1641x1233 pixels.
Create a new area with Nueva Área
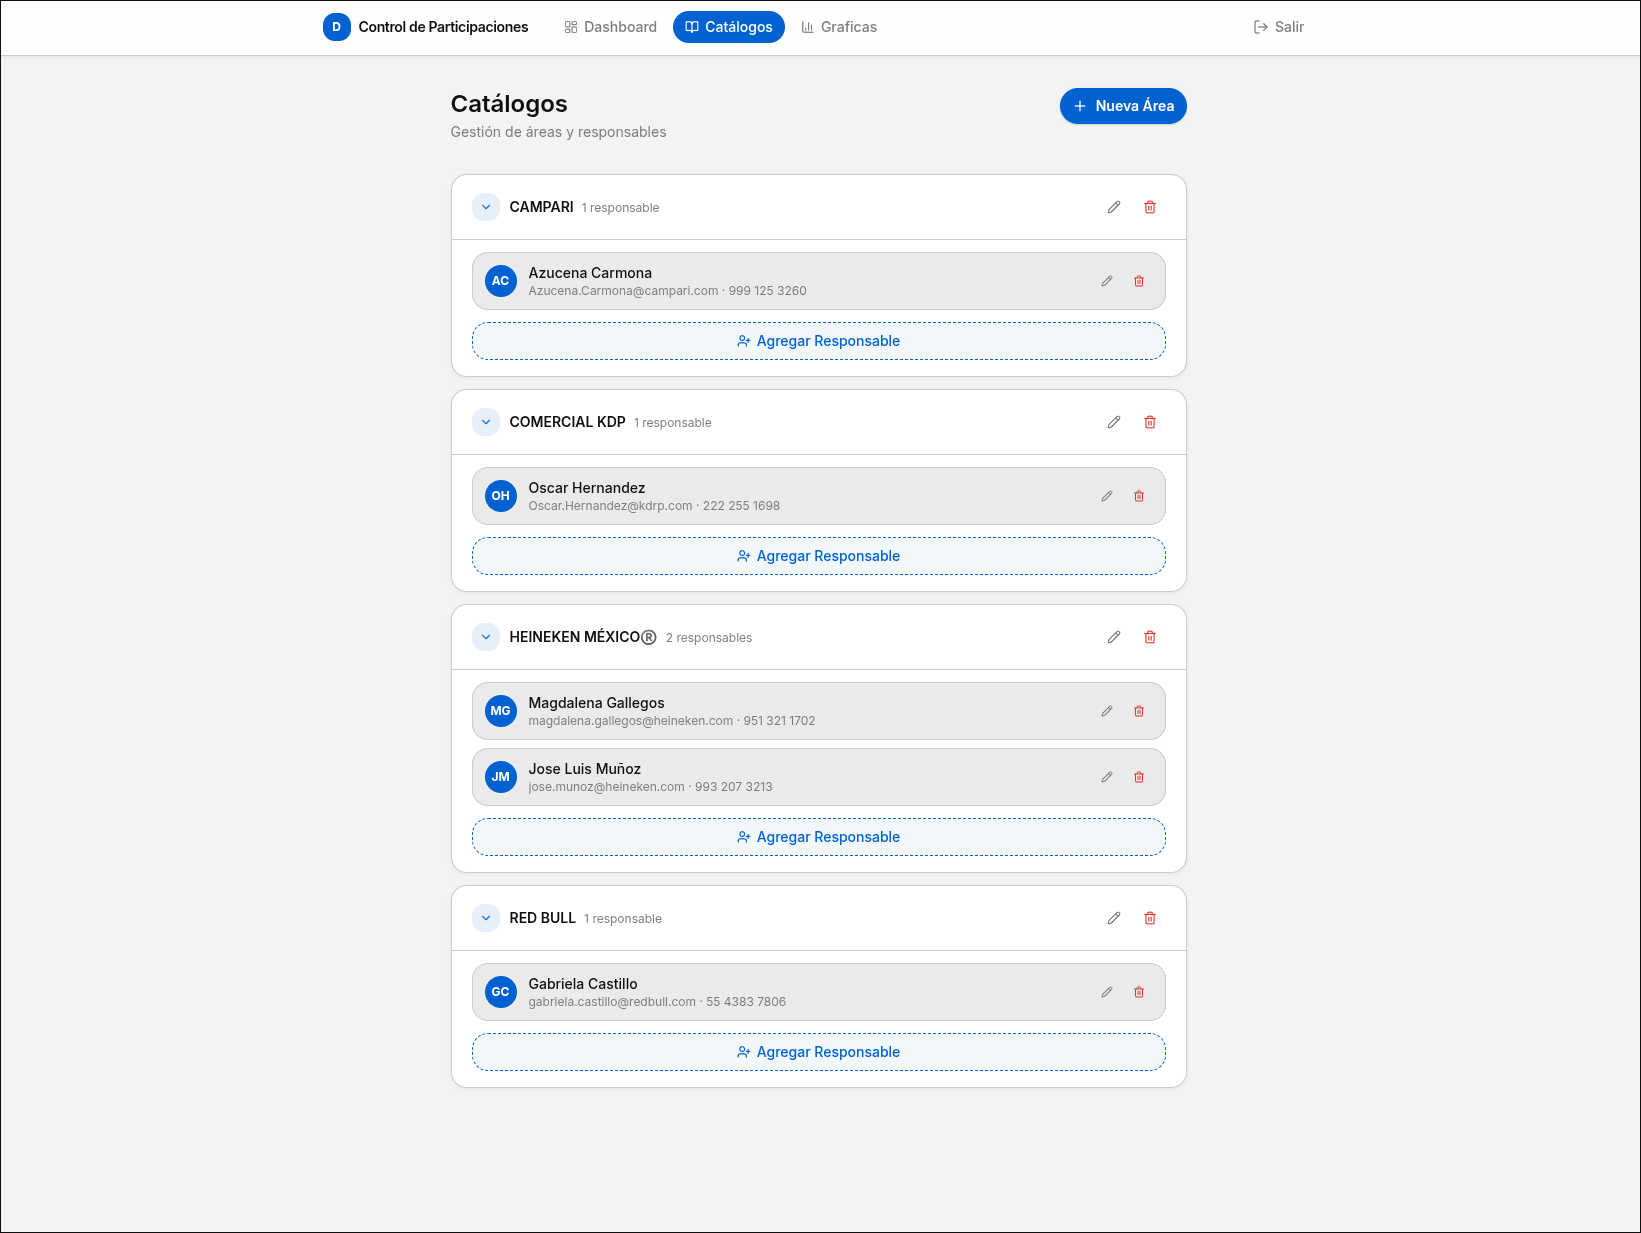point(1123,106)
